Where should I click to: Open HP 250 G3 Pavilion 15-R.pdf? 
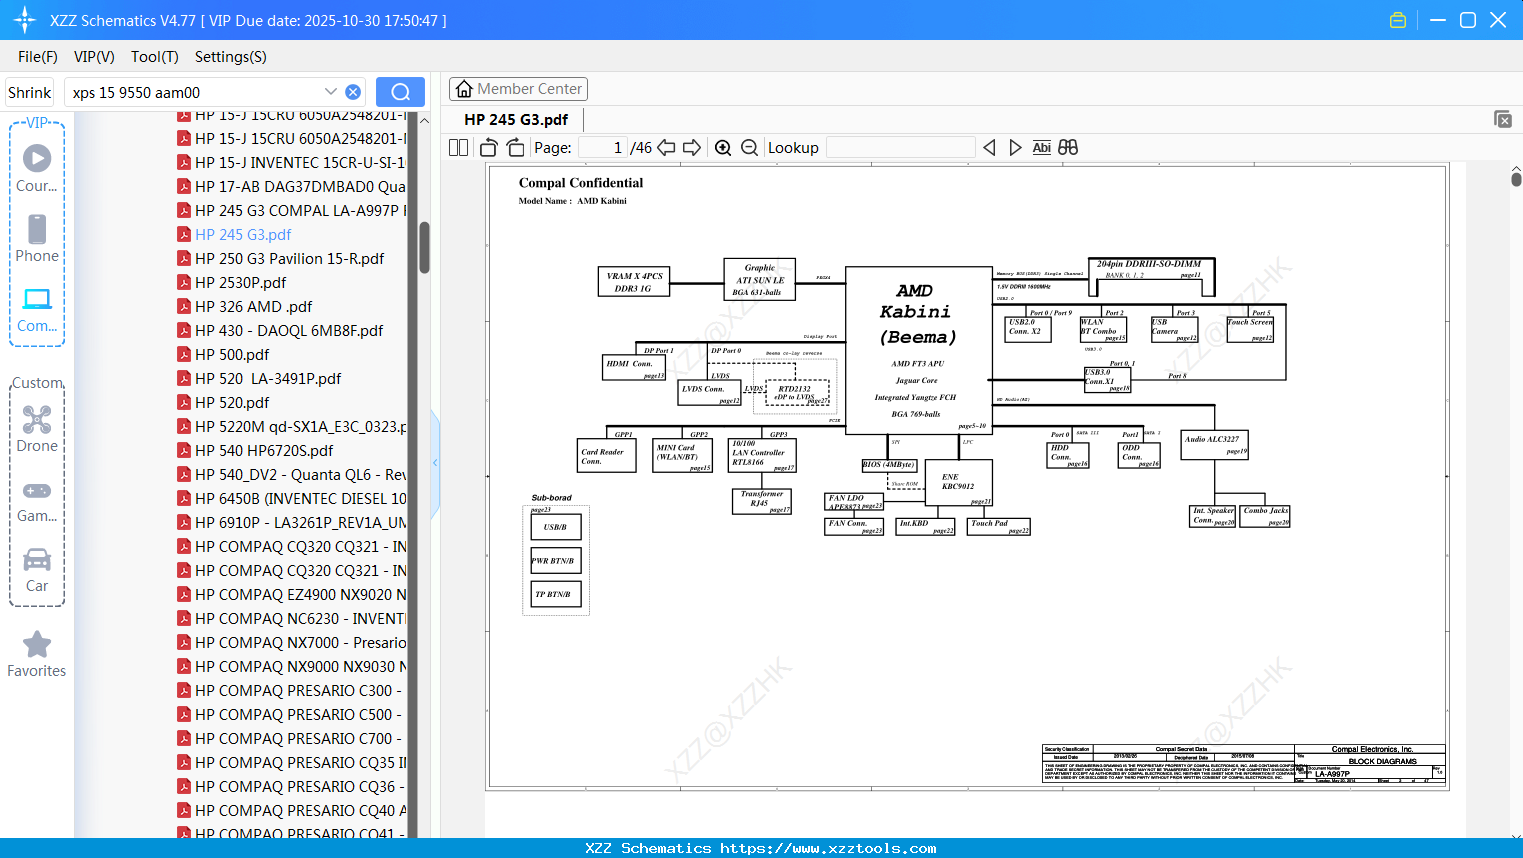click(281, 258)
